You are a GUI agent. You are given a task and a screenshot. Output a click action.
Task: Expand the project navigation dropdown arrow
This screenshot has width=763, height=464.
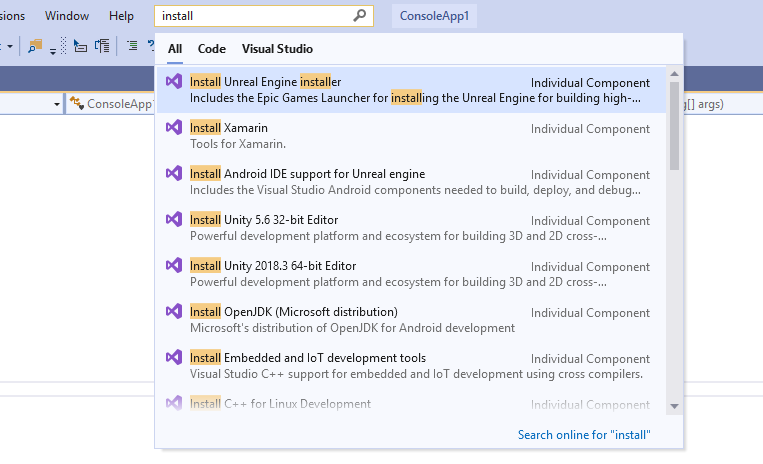tap(56, 104)
